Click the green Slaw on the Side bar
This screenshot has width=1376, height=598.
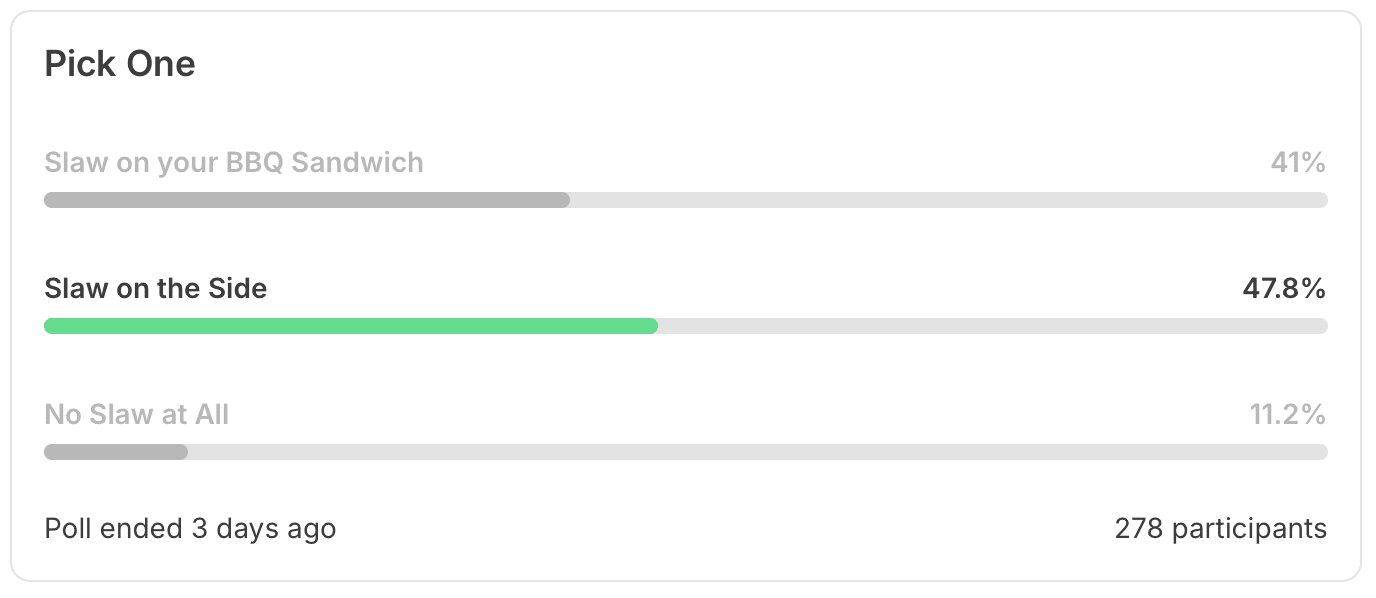[351, 326]
